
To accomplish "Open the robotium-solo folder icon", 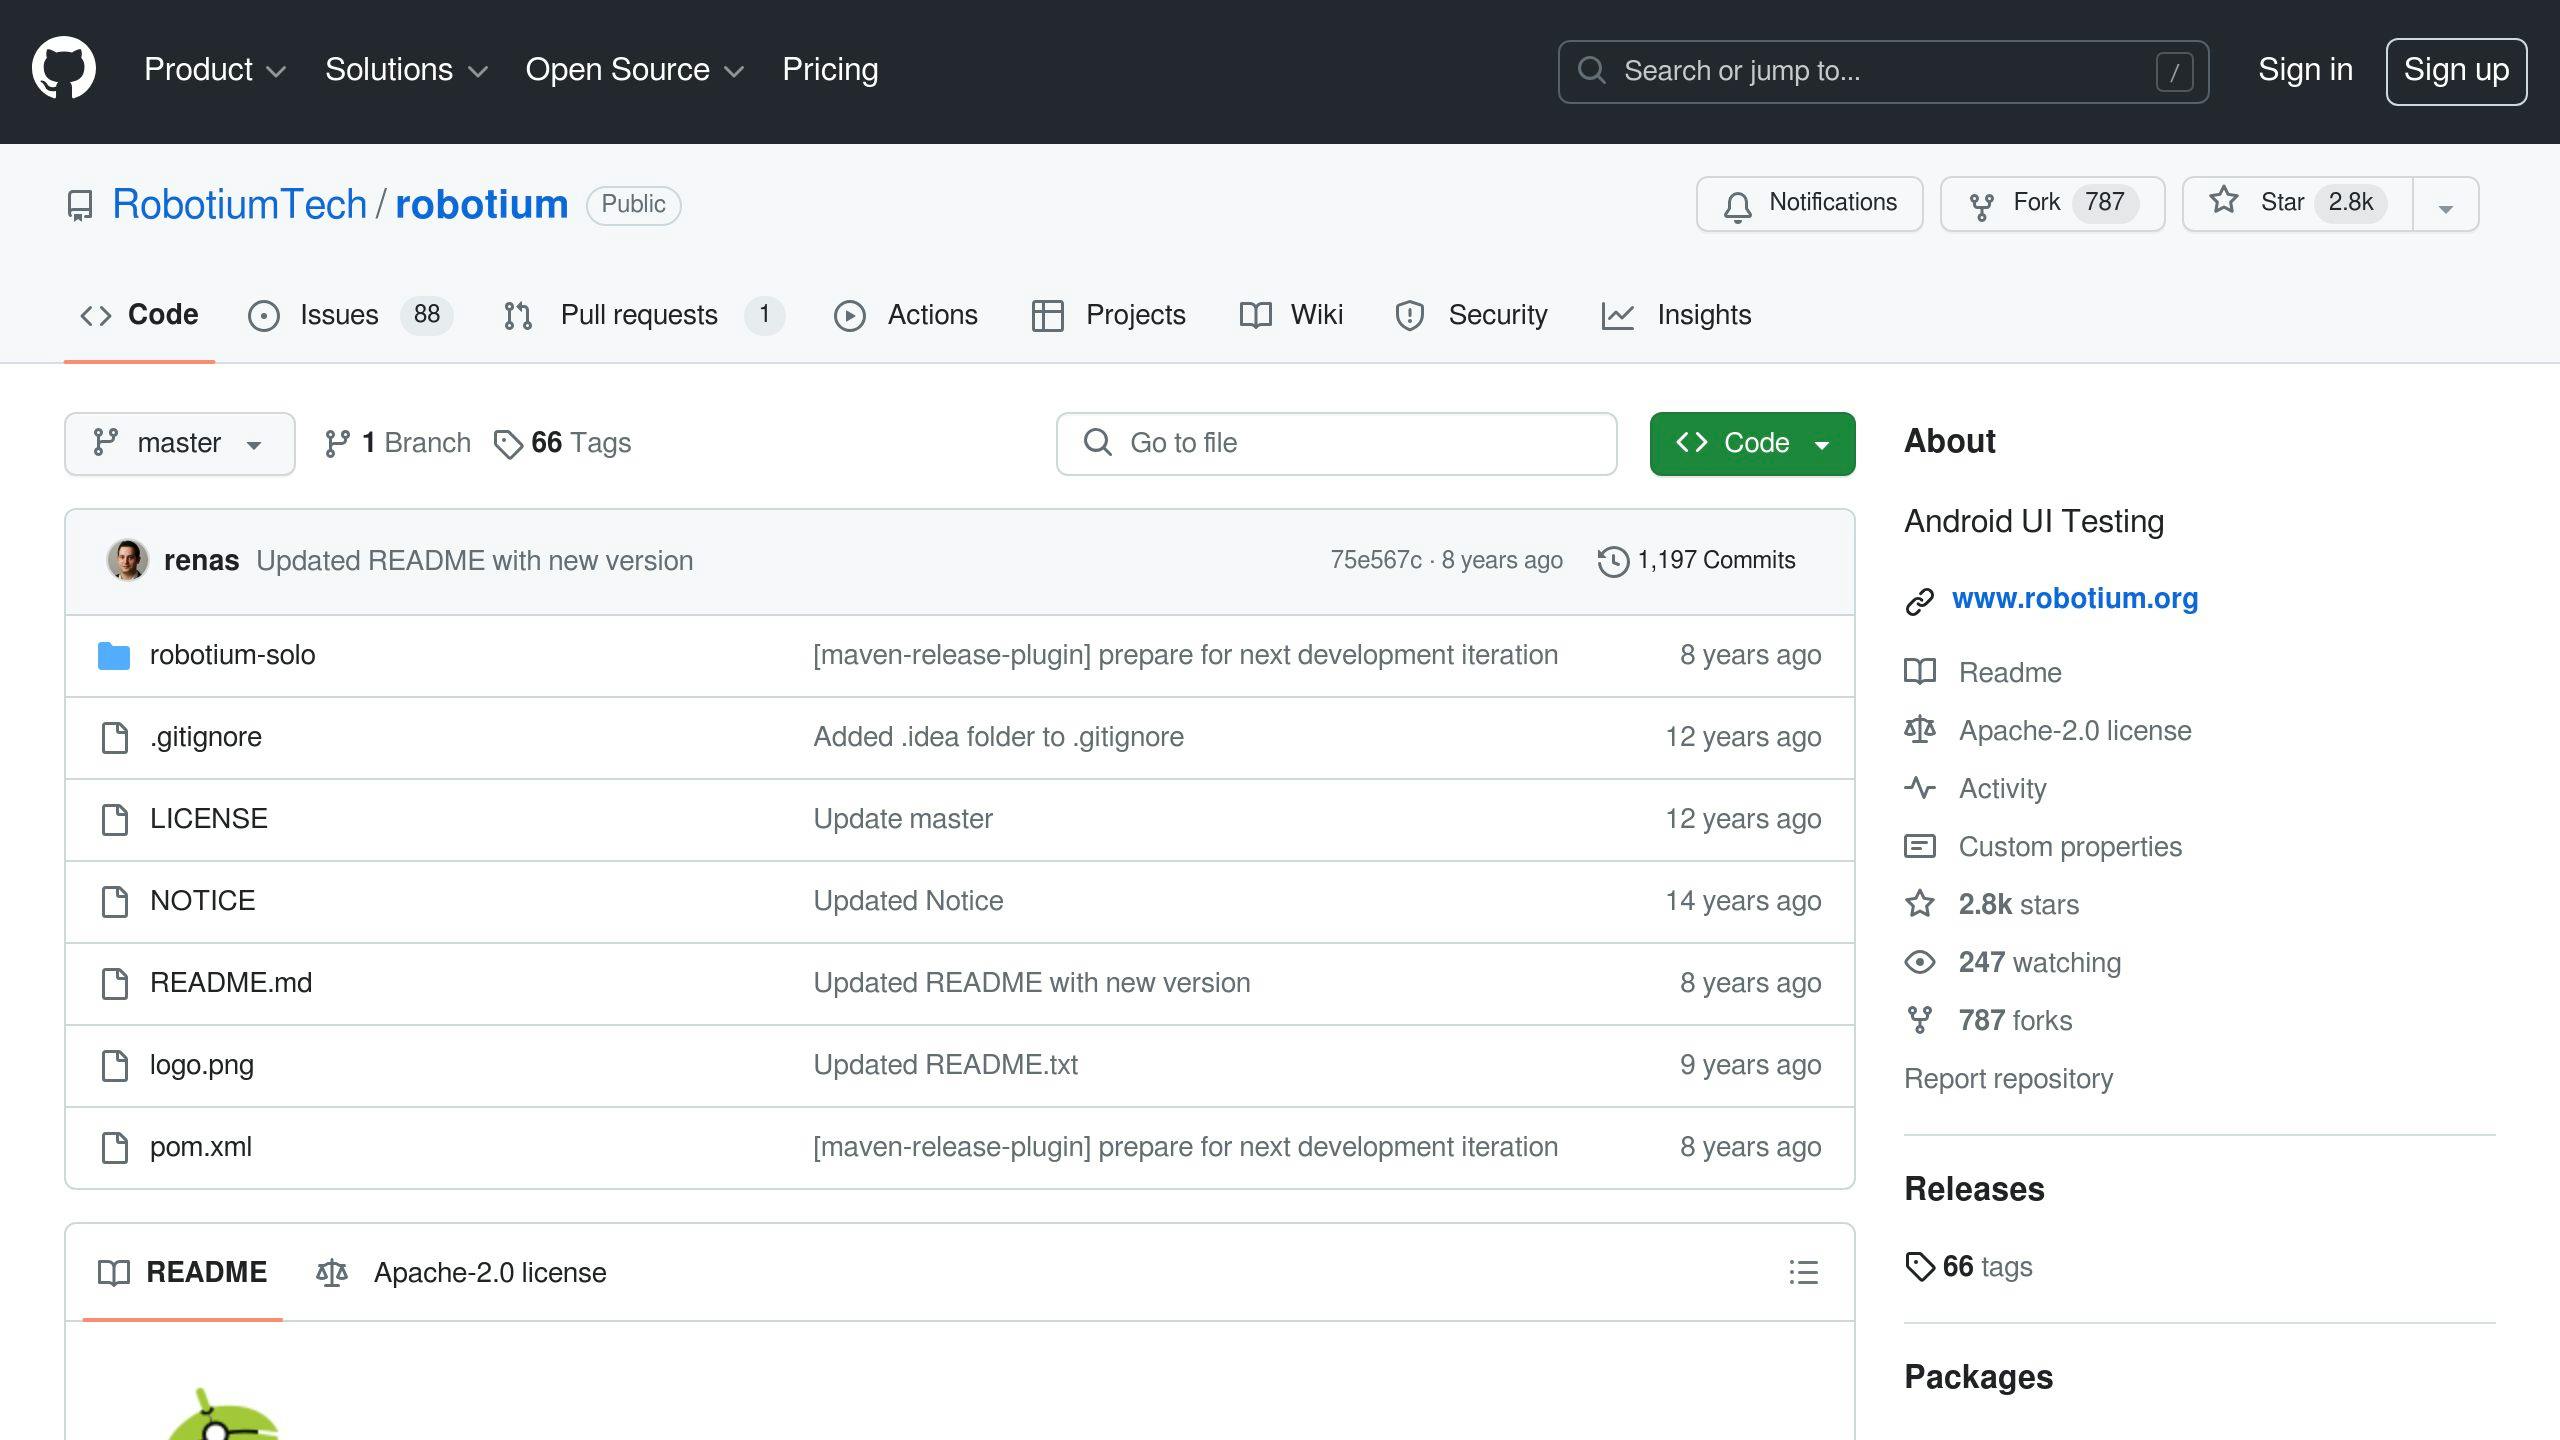I will click(114, 656).
